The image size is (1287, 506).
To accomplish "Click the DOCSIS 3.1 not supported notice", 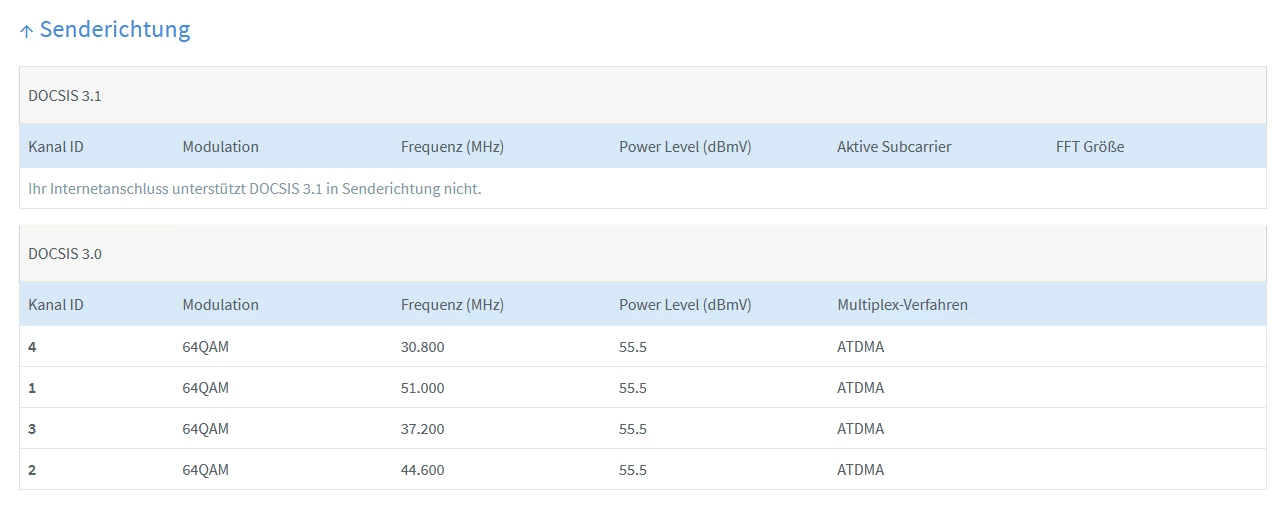I will [255, 189].
